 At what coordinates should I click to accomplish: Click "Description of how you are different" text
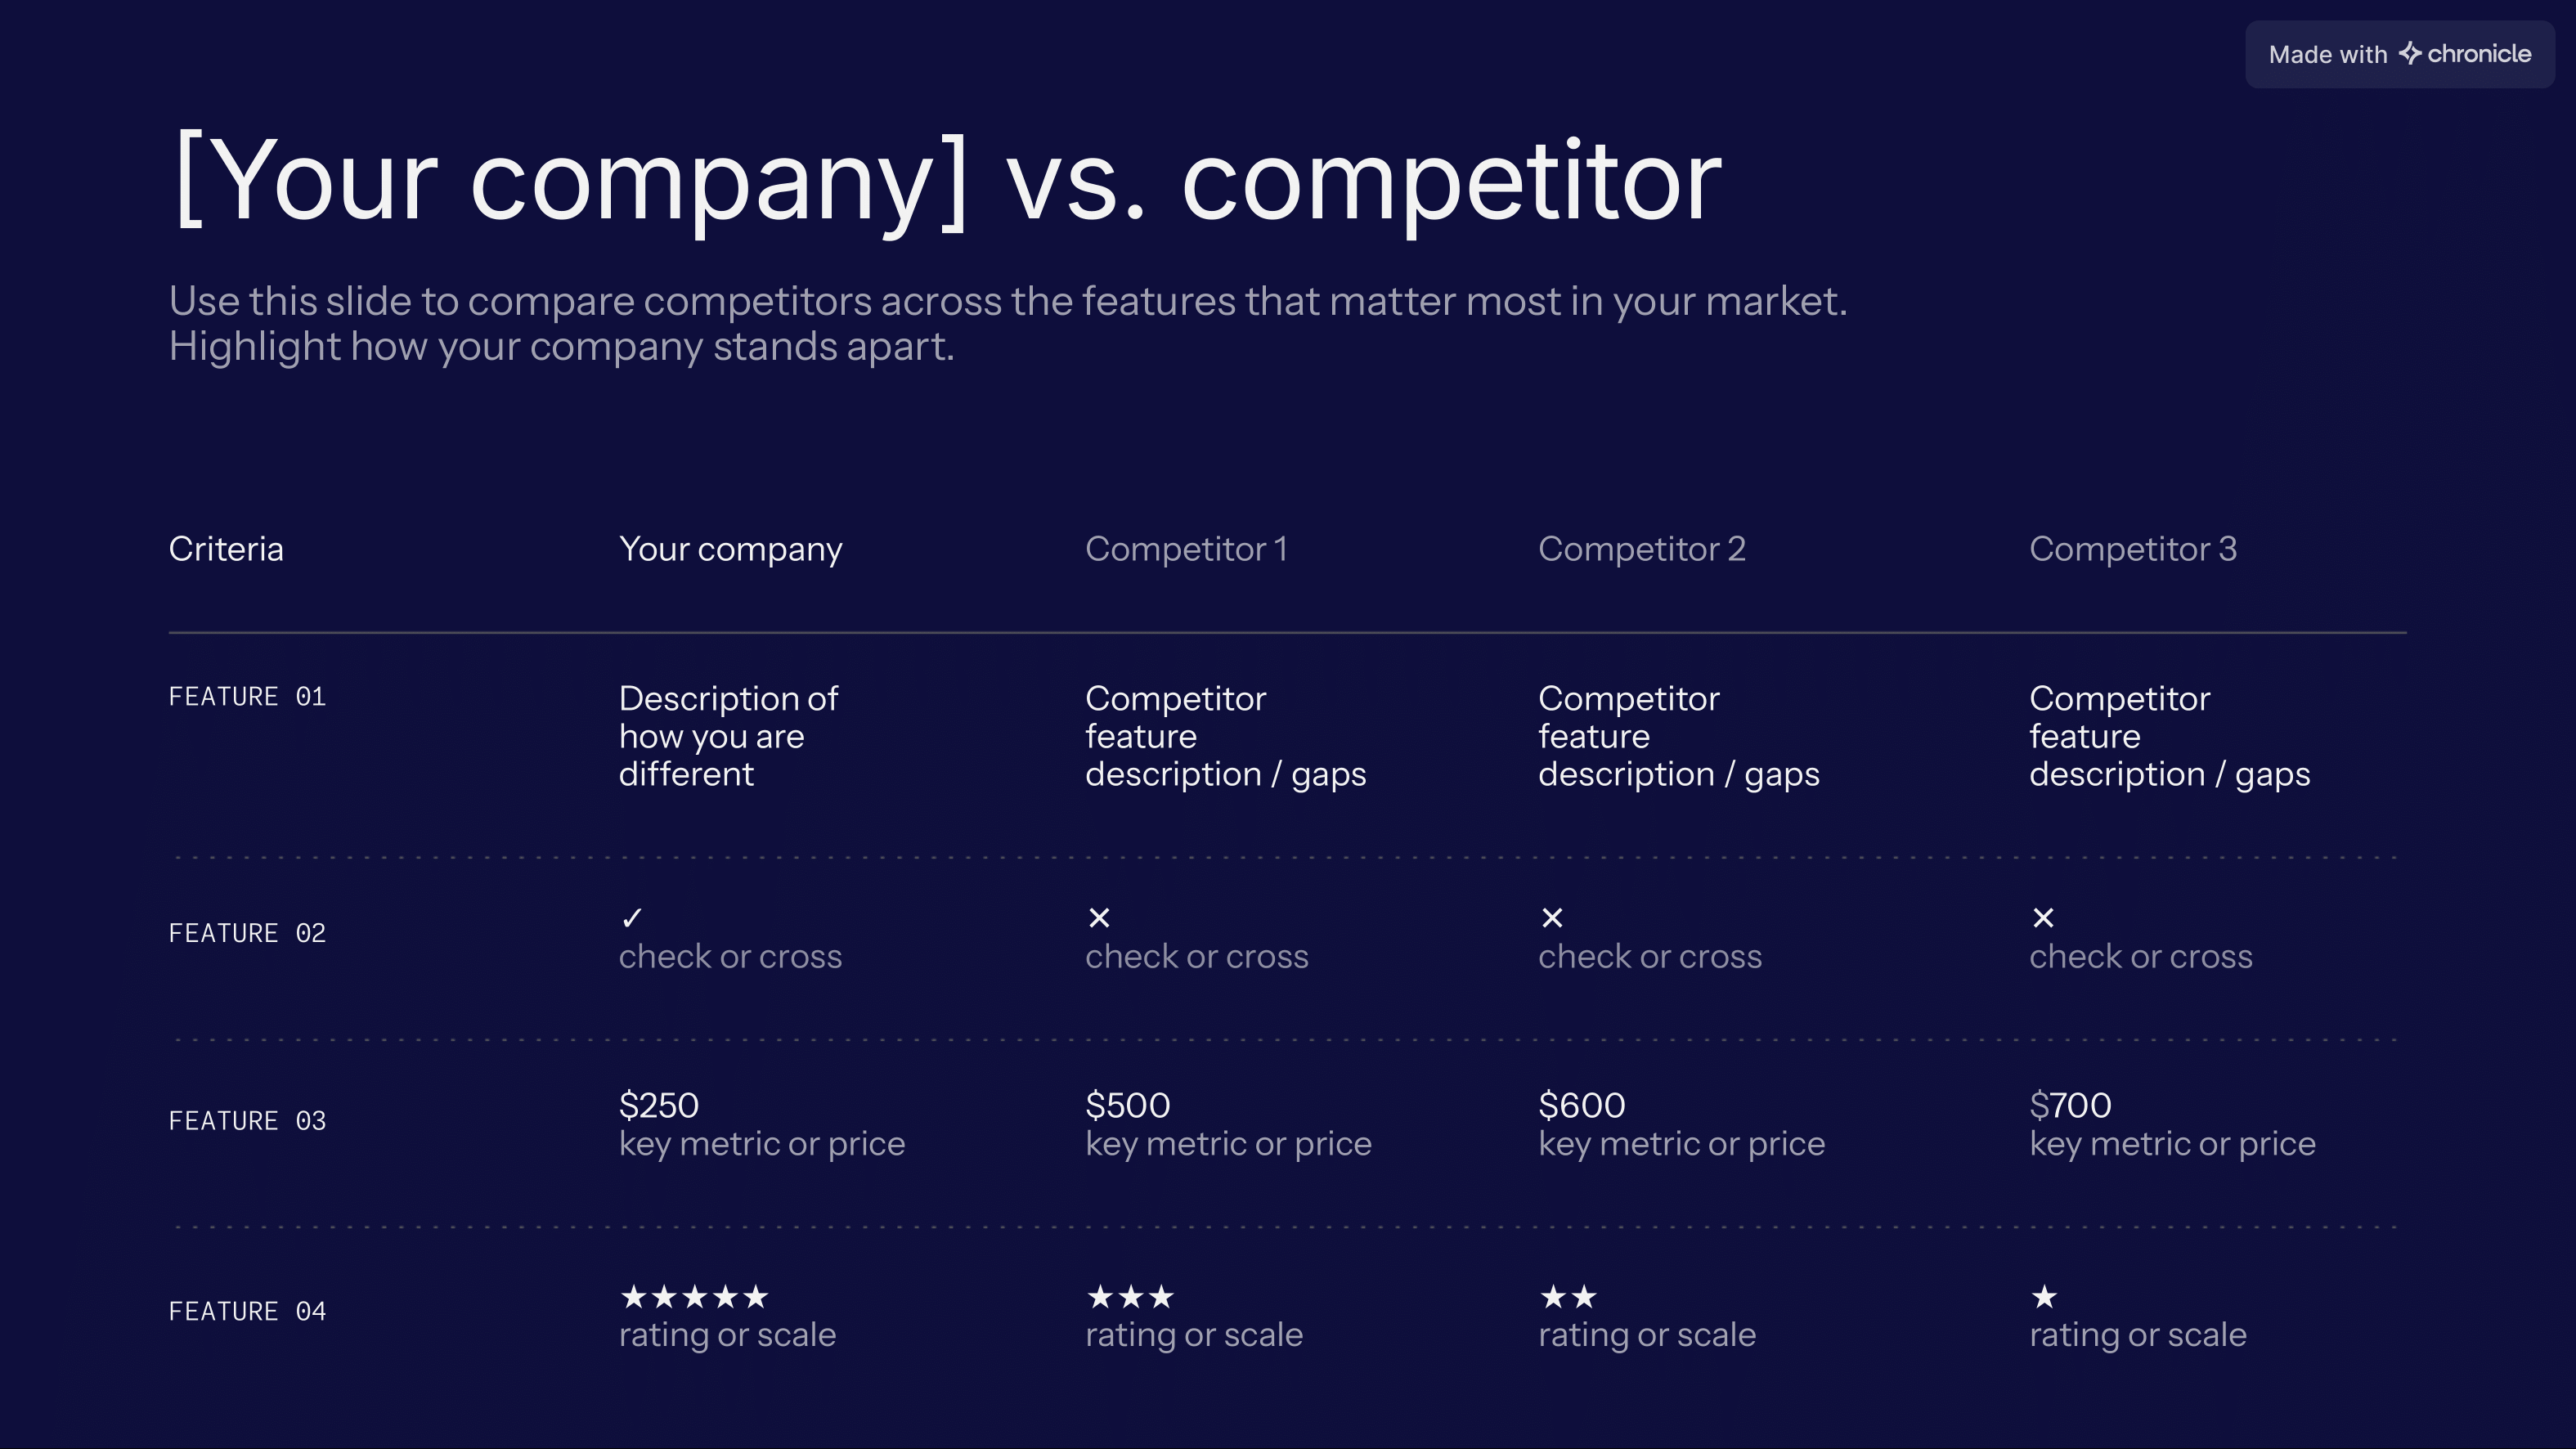coord(728,736)
